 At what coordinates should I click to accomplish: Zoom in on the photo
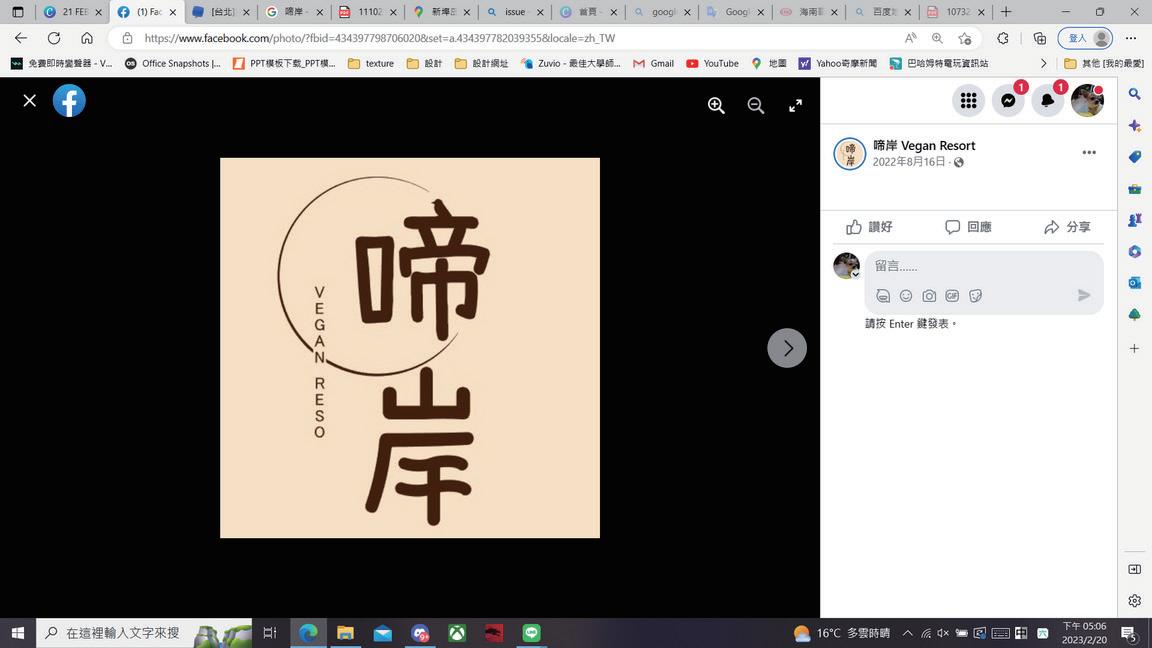716,105
